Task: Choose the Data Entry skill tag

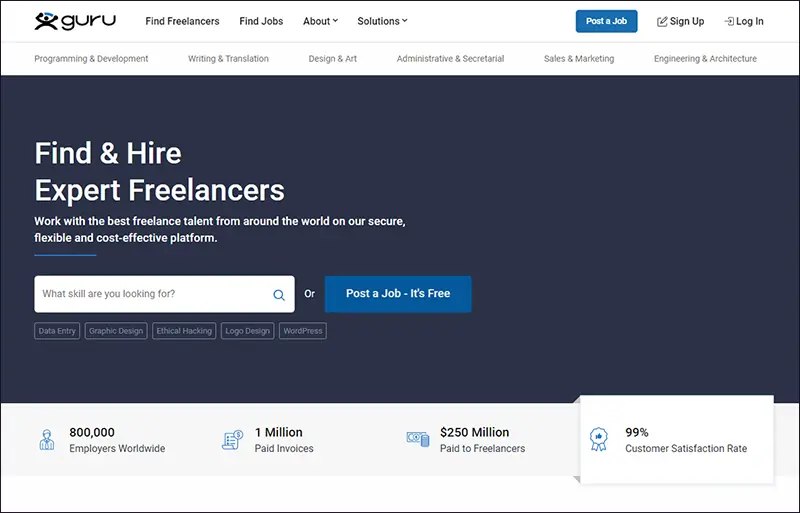Action: pyautogui.click(x=57, y=331)
